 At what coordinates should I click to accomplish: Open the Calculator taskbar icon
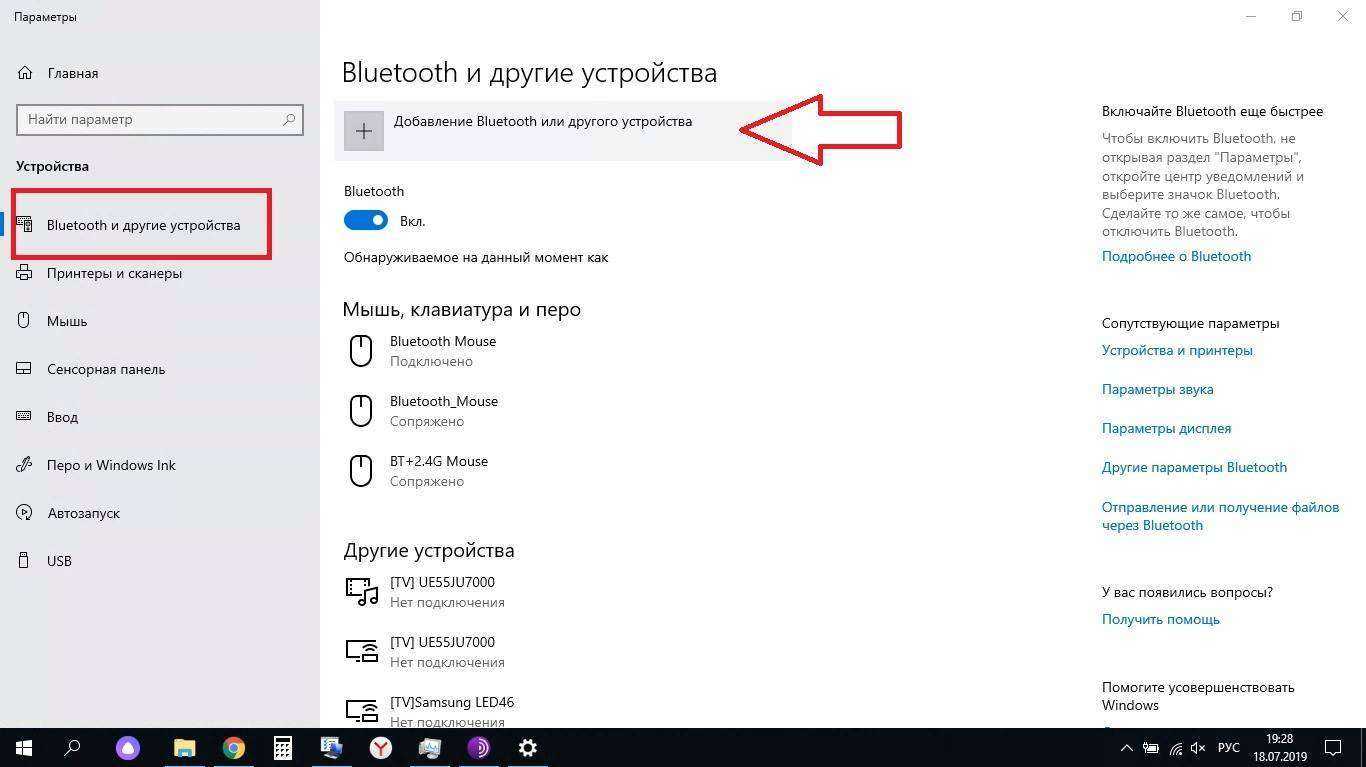283,747
